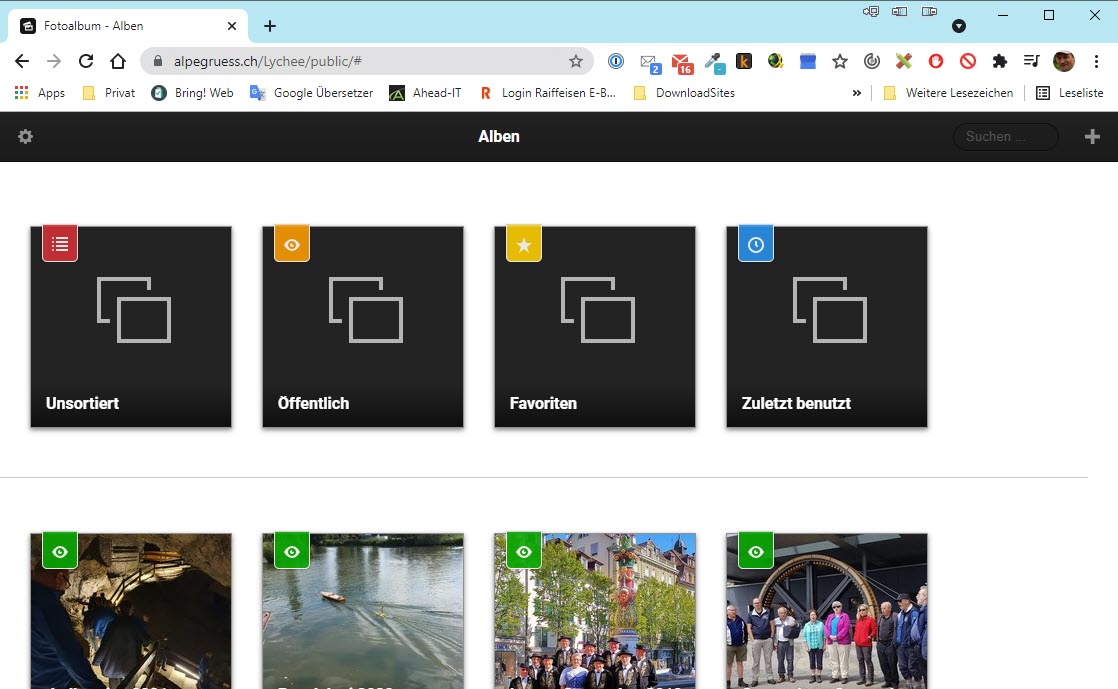Click the orange eye badge on Öffentlich album

pos(291,243)
